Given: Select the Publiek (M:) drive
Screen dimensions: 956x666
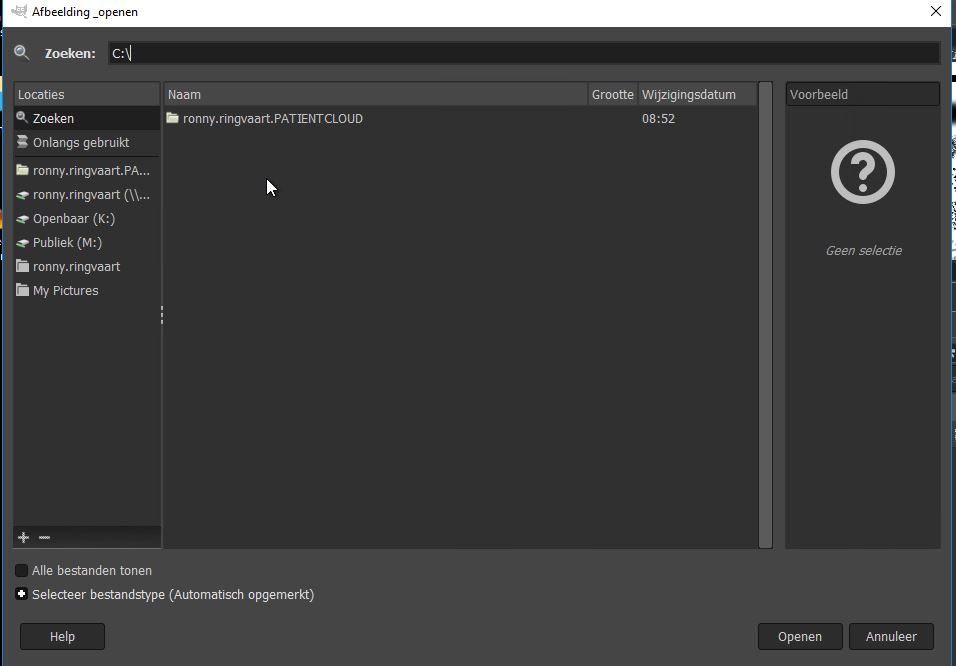Looking at the screenshot, I should (67, 243).
